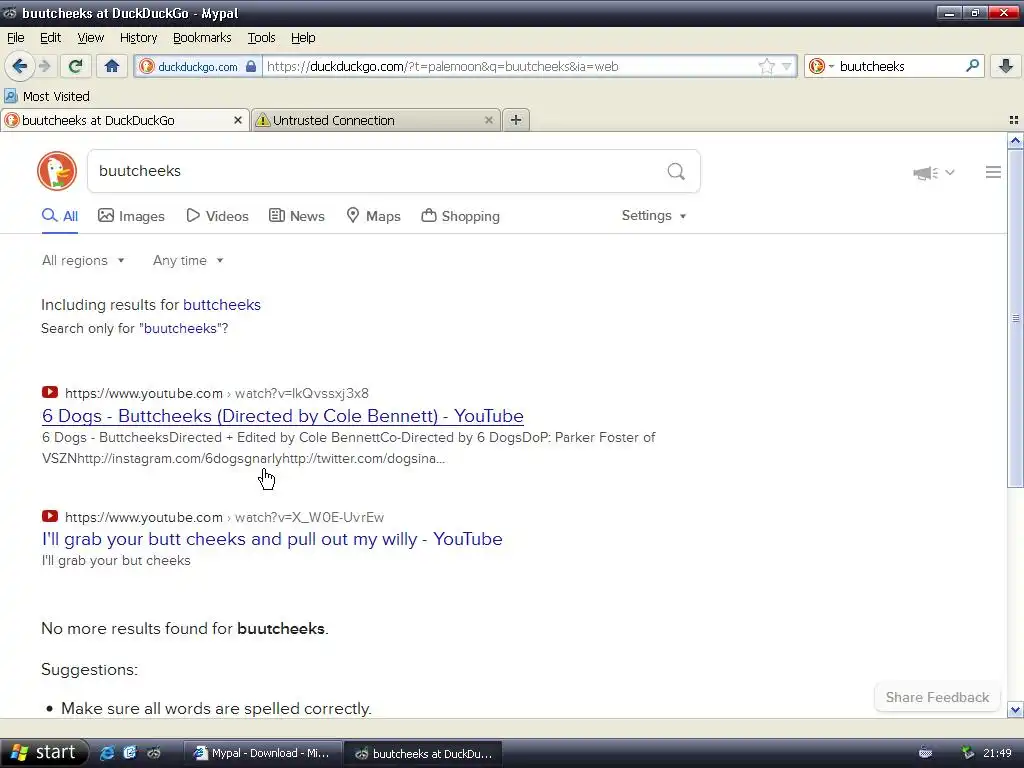The width and height of the screenshot is (1024, 768).
Task: Open the hamburger side menu
Action: click(x=993, y=172)
